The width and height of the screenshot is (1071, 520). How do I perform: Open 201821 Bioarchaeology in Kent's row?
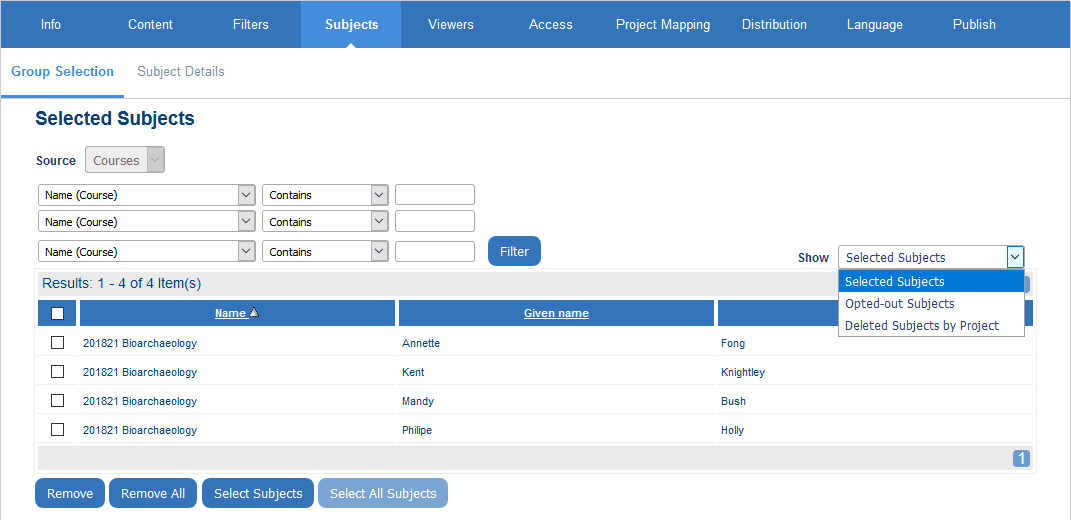[x=140, y=372]
